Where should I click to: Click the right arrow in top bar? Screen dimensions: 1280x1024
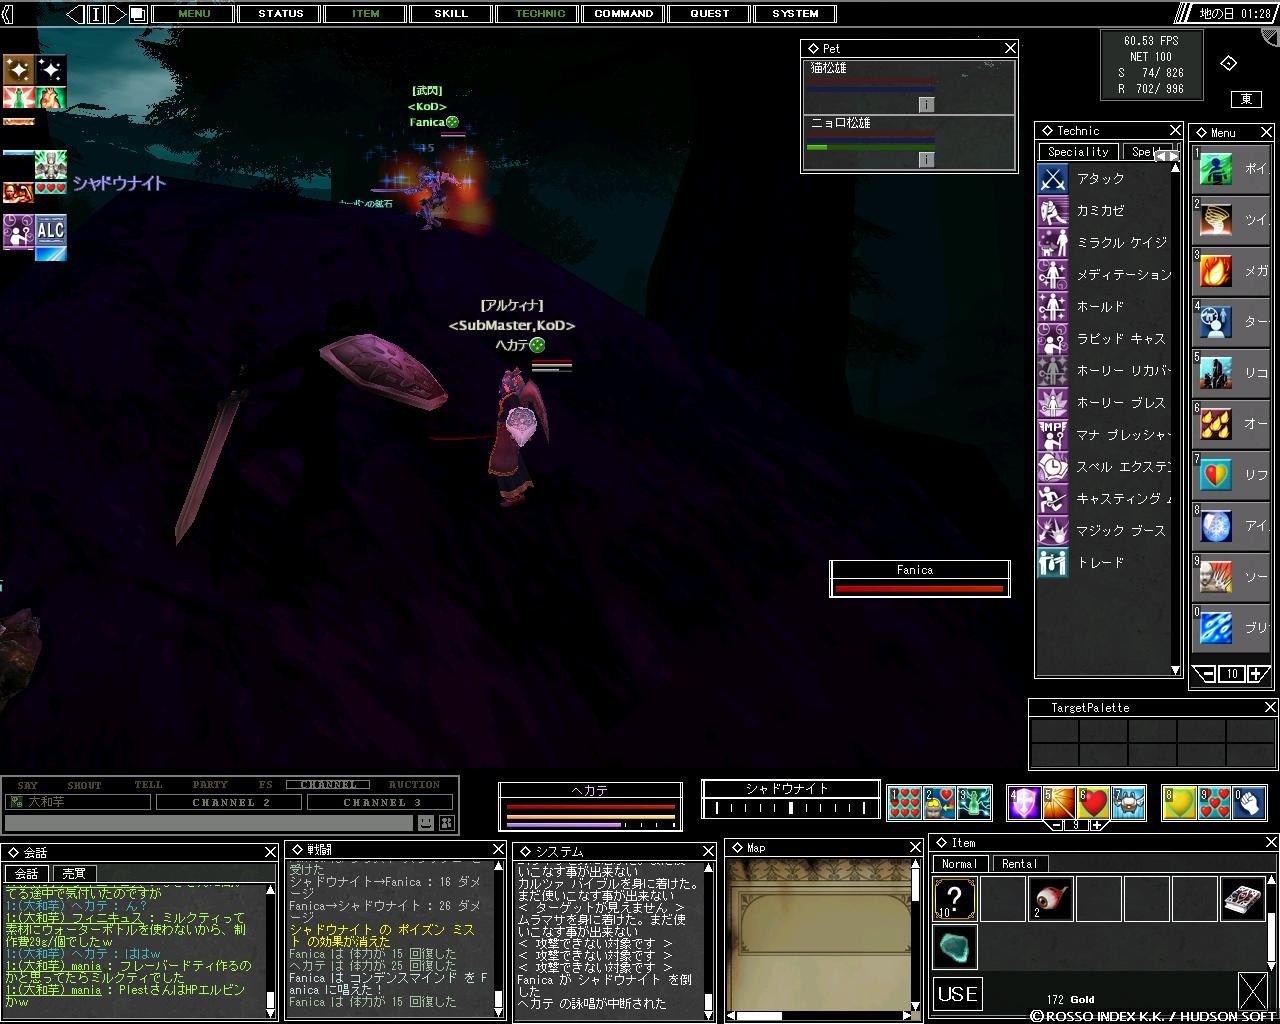click(x=117, y=14)
